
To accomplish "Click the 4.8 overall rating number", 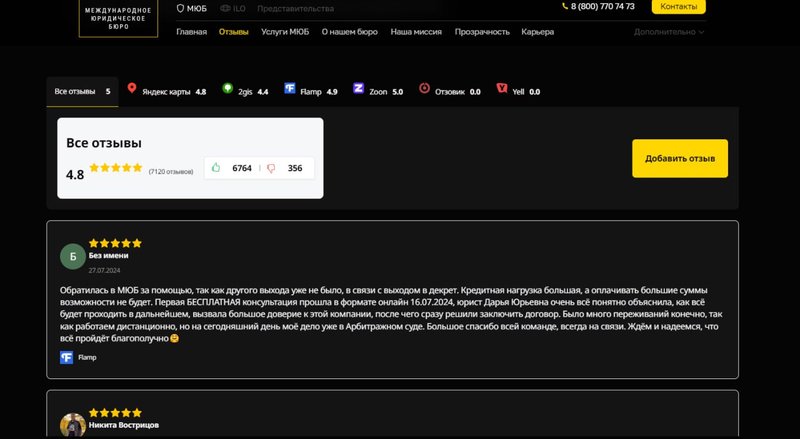I will tap(75, 175).
